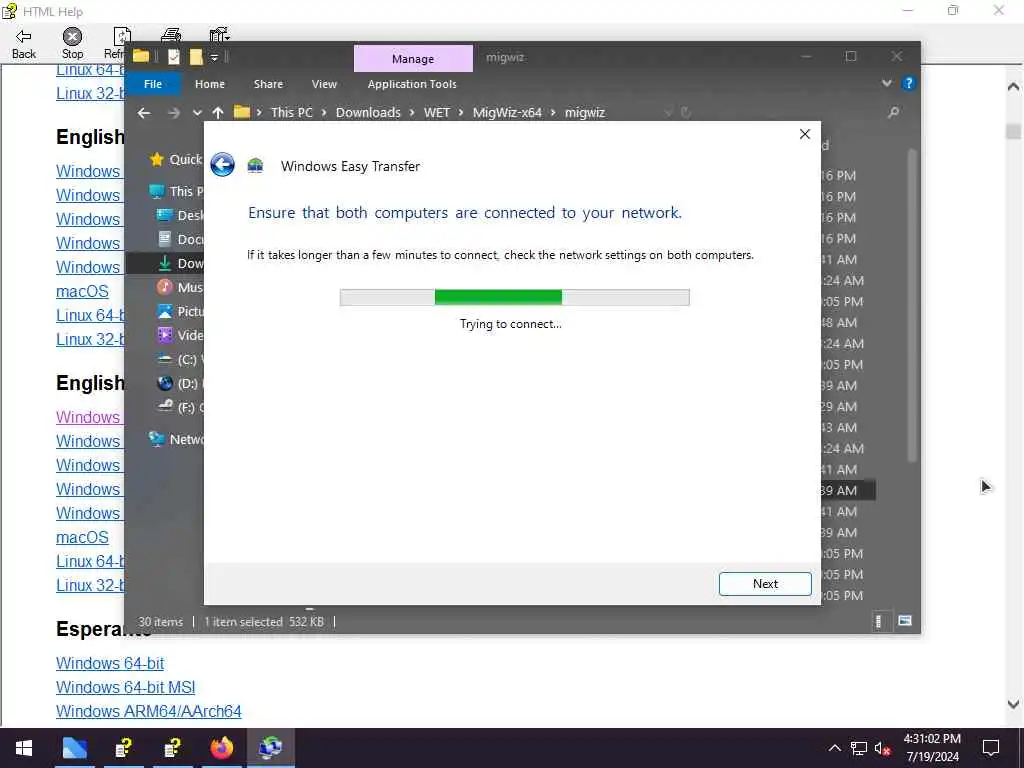This screenshot has height=768, width=1024.
Task: Click HTML Help scroll-up arrow
Action: pyautogui.click(x=1013, y=86)
